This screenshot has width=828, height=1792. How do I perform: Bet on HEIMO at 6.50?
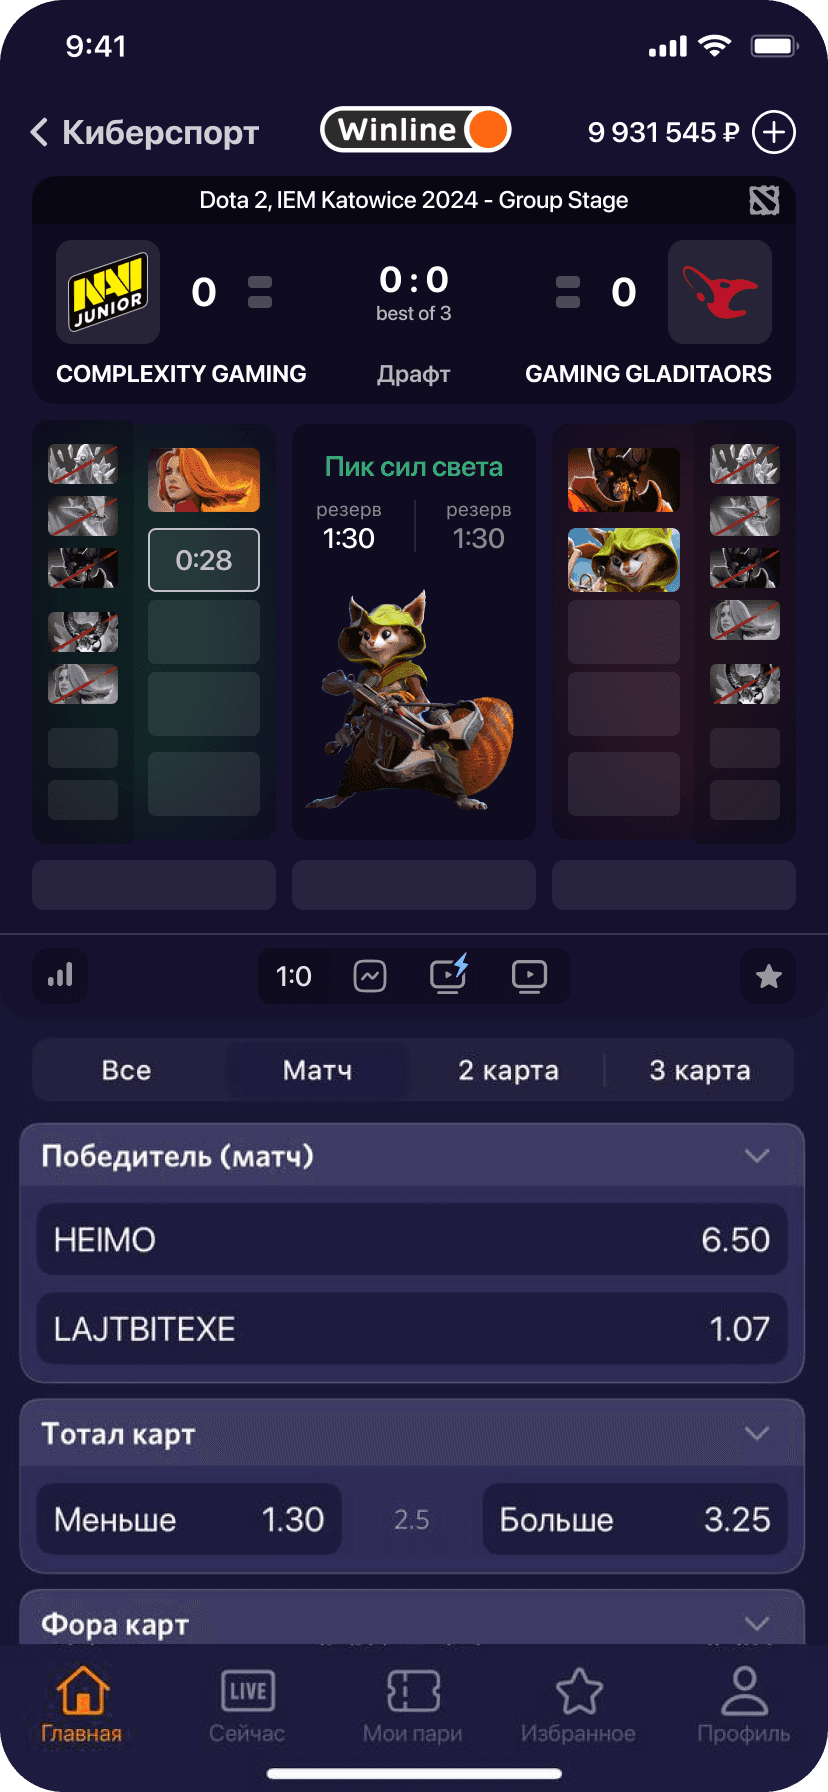412,1240
